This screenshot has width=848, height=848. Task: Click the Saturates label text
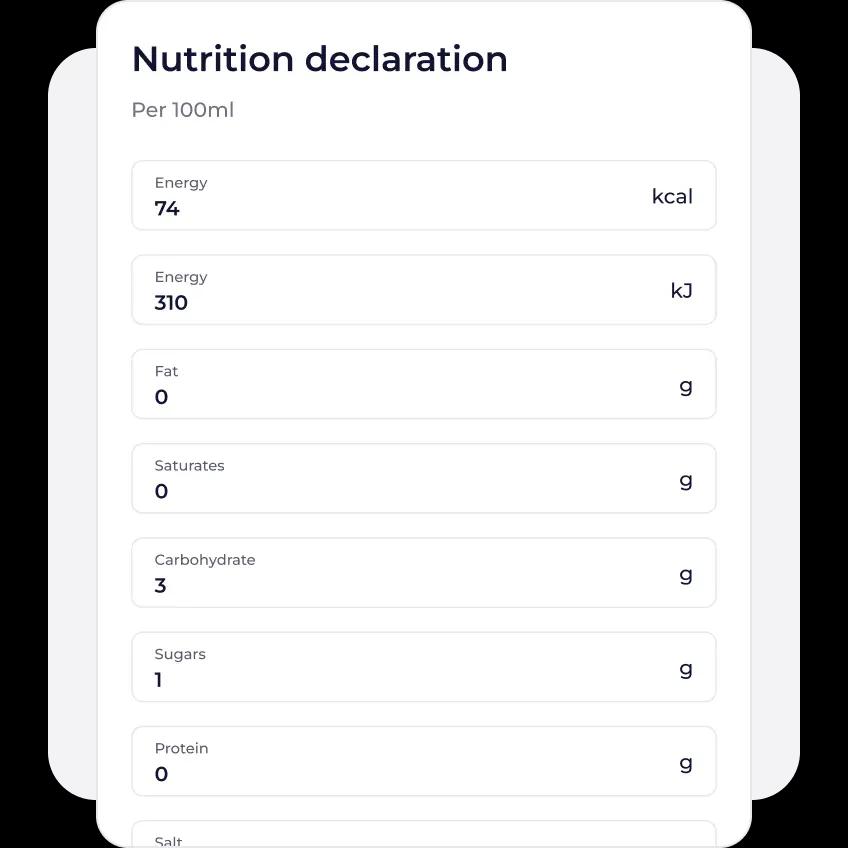tap(189, 466)
